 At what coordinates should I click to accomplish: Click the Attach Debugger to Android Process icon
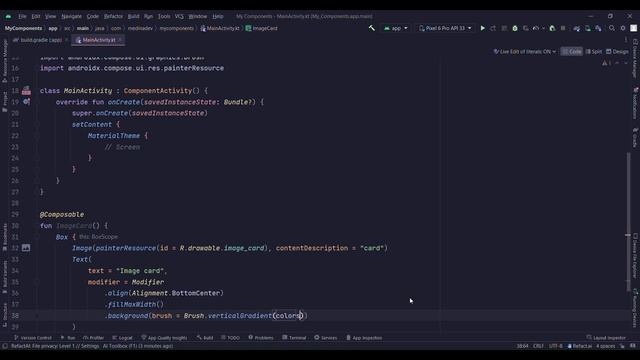(x=552, y=28)
